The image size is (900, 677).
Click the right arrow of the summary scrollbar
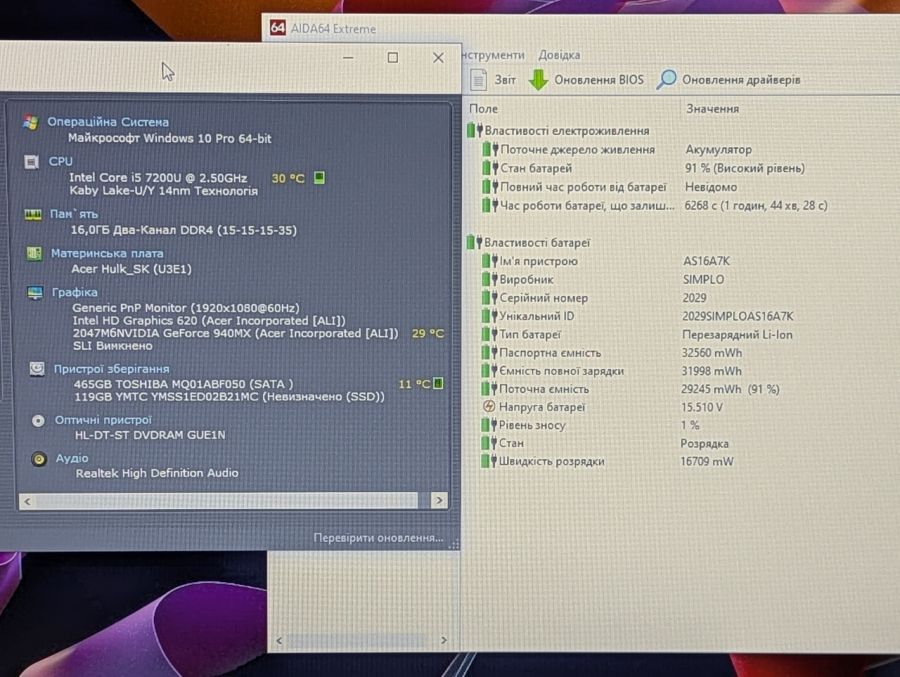(439, 501)
